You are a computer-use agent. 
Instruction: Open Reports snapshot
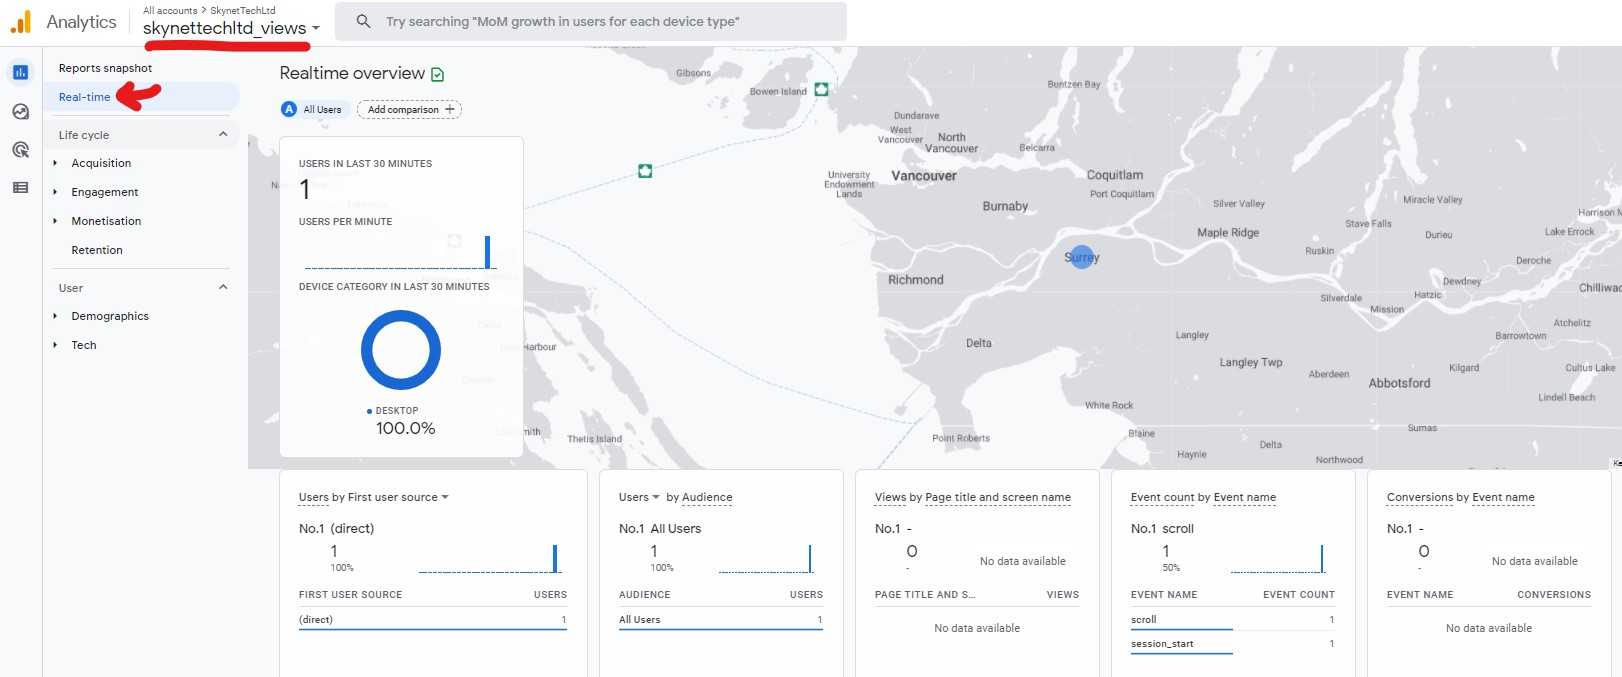pos(105,68)
